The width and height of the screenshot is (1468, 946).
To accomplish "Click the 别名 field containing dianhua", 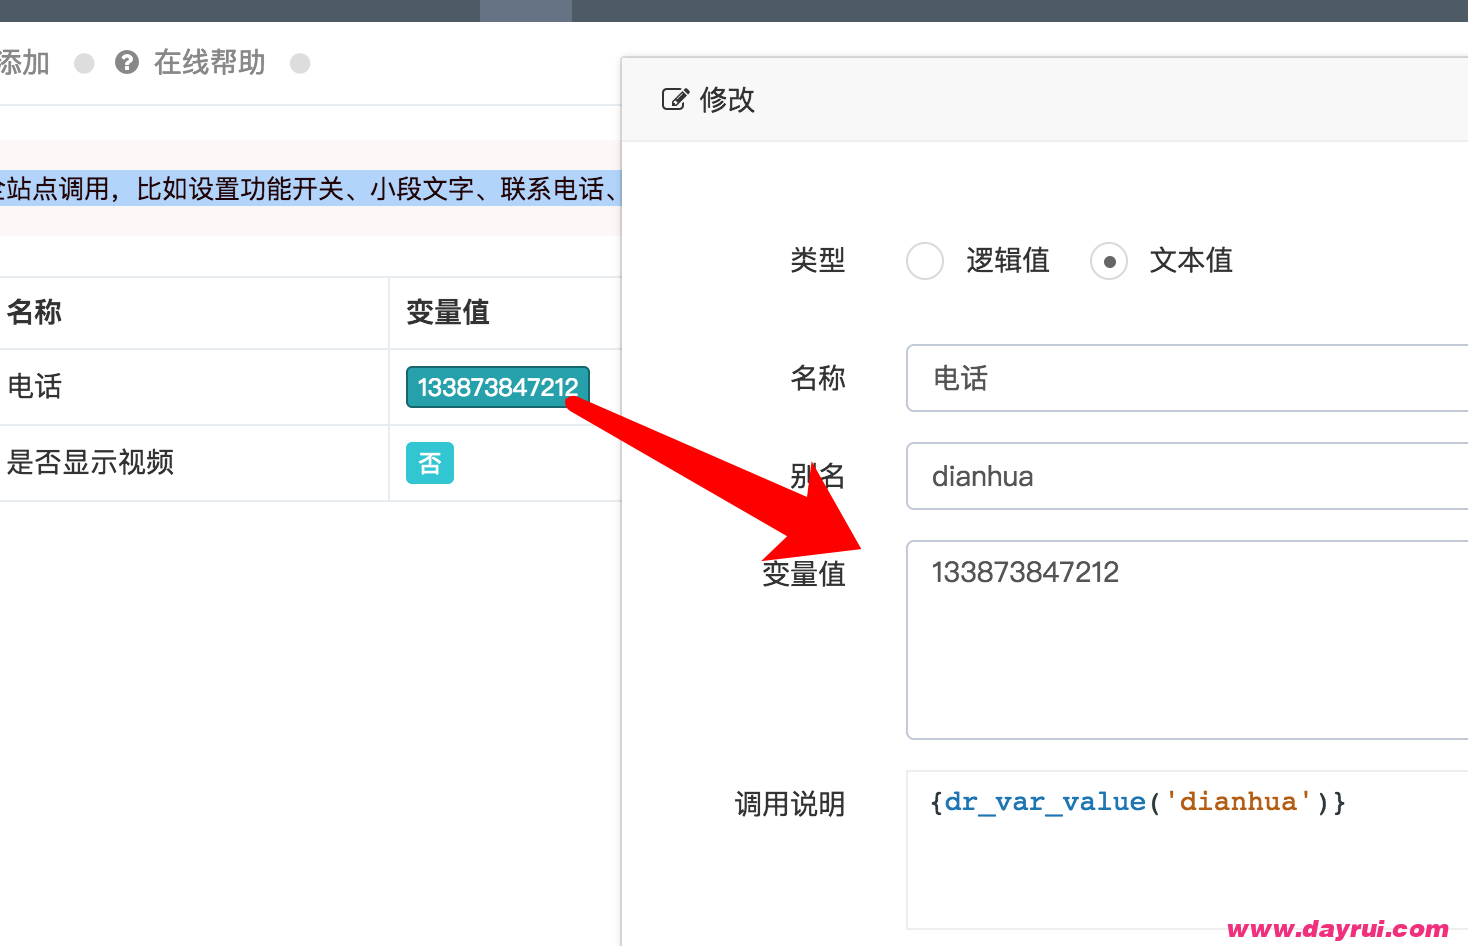I will pyautogui.click(x=1187, y=476).
